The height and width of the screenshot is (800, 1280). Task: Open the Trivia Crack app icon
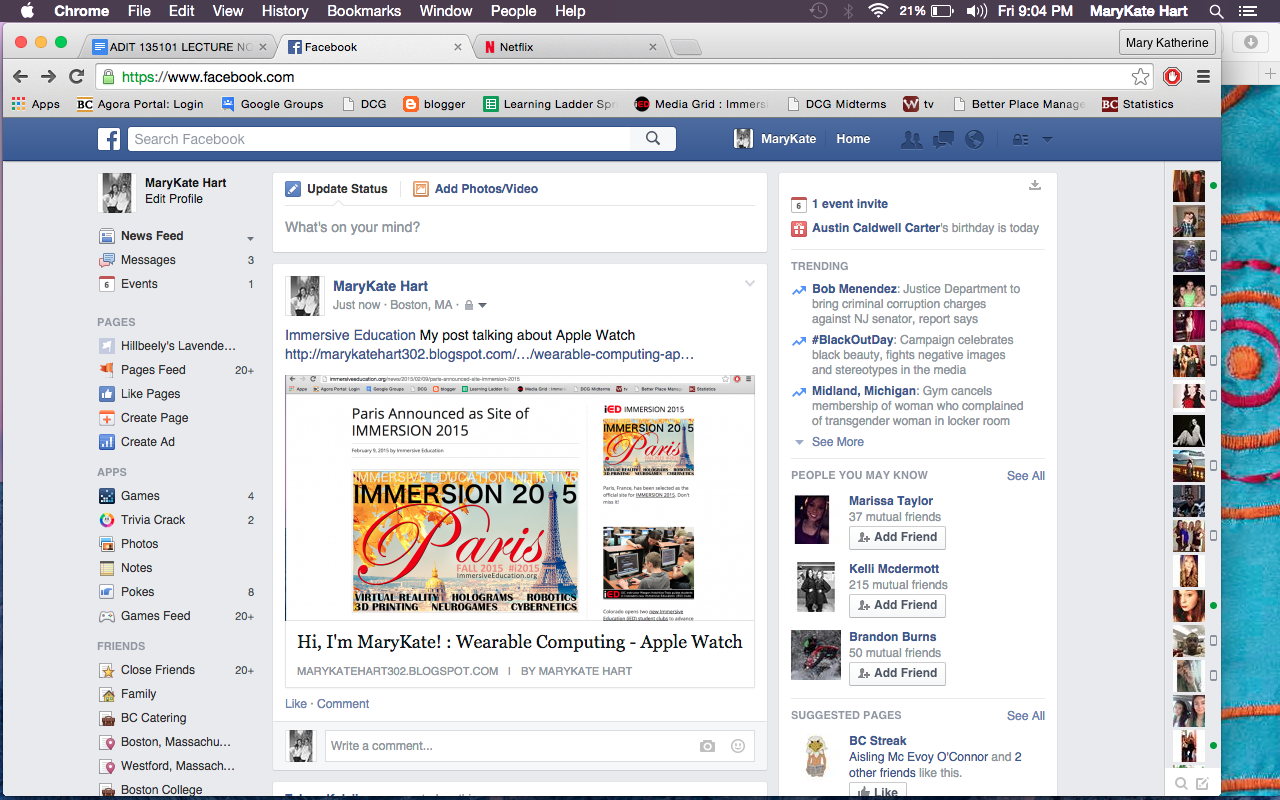pos(106,520)
